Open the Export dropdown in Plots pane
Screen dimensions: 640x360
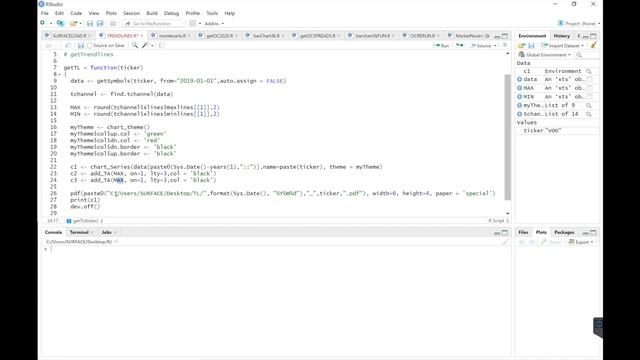581,242
